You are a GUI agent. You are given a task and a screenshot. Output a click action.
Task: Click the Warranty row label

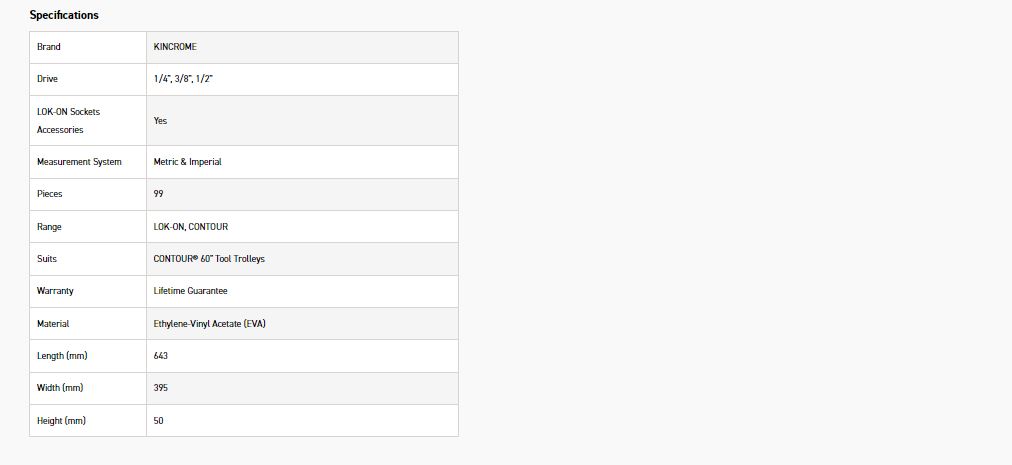55,291
